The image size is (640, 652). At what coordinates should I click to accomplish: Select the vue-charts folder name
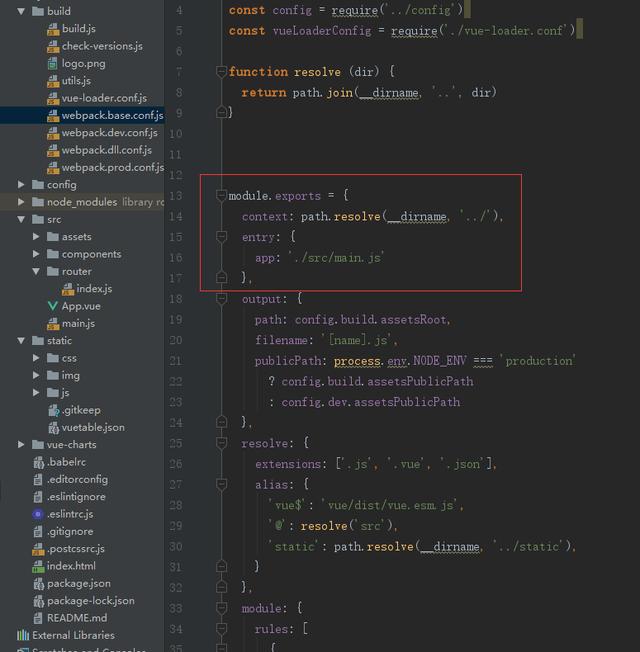point(72,445)
